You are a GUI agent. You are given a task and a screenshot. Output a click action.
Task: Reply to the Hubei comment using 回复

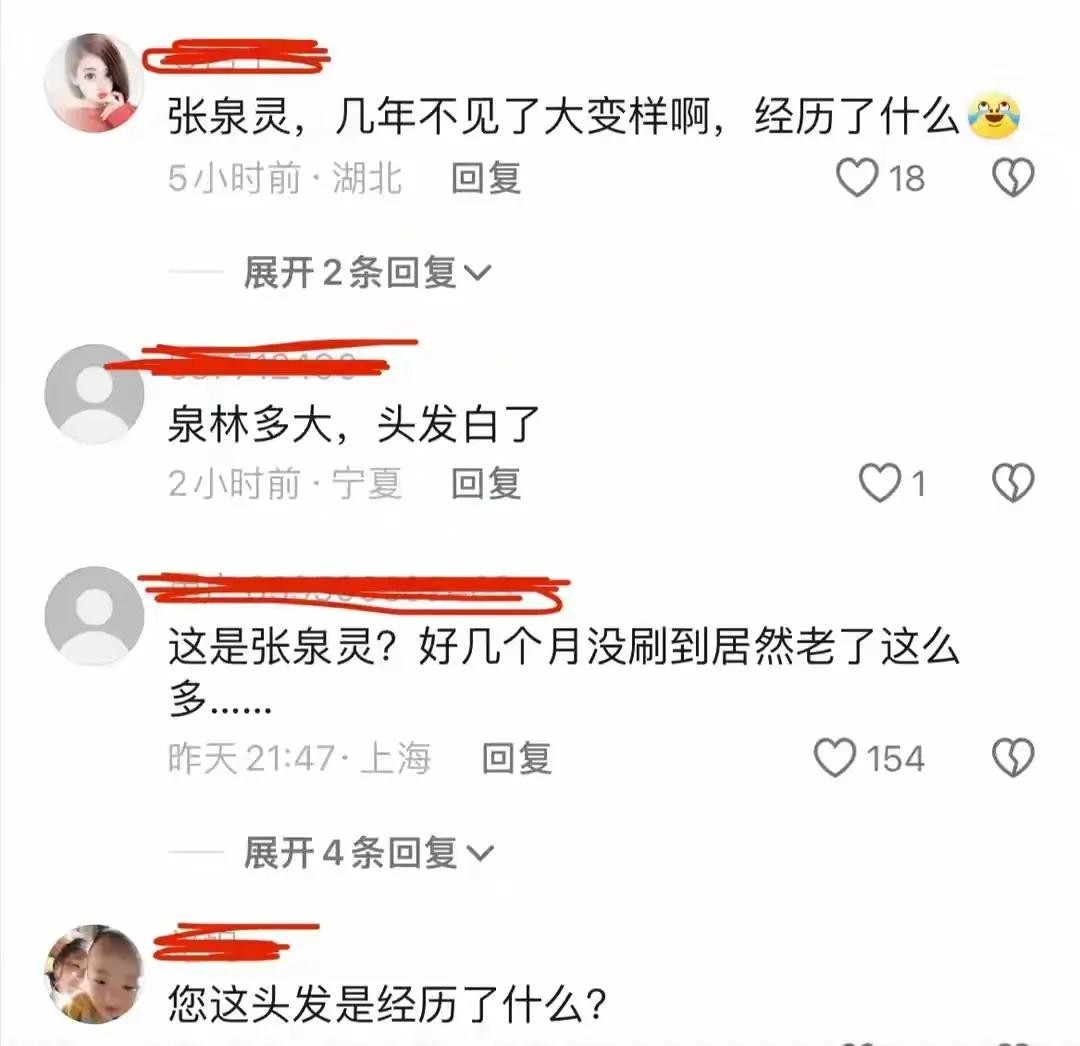tap(486, 178)
